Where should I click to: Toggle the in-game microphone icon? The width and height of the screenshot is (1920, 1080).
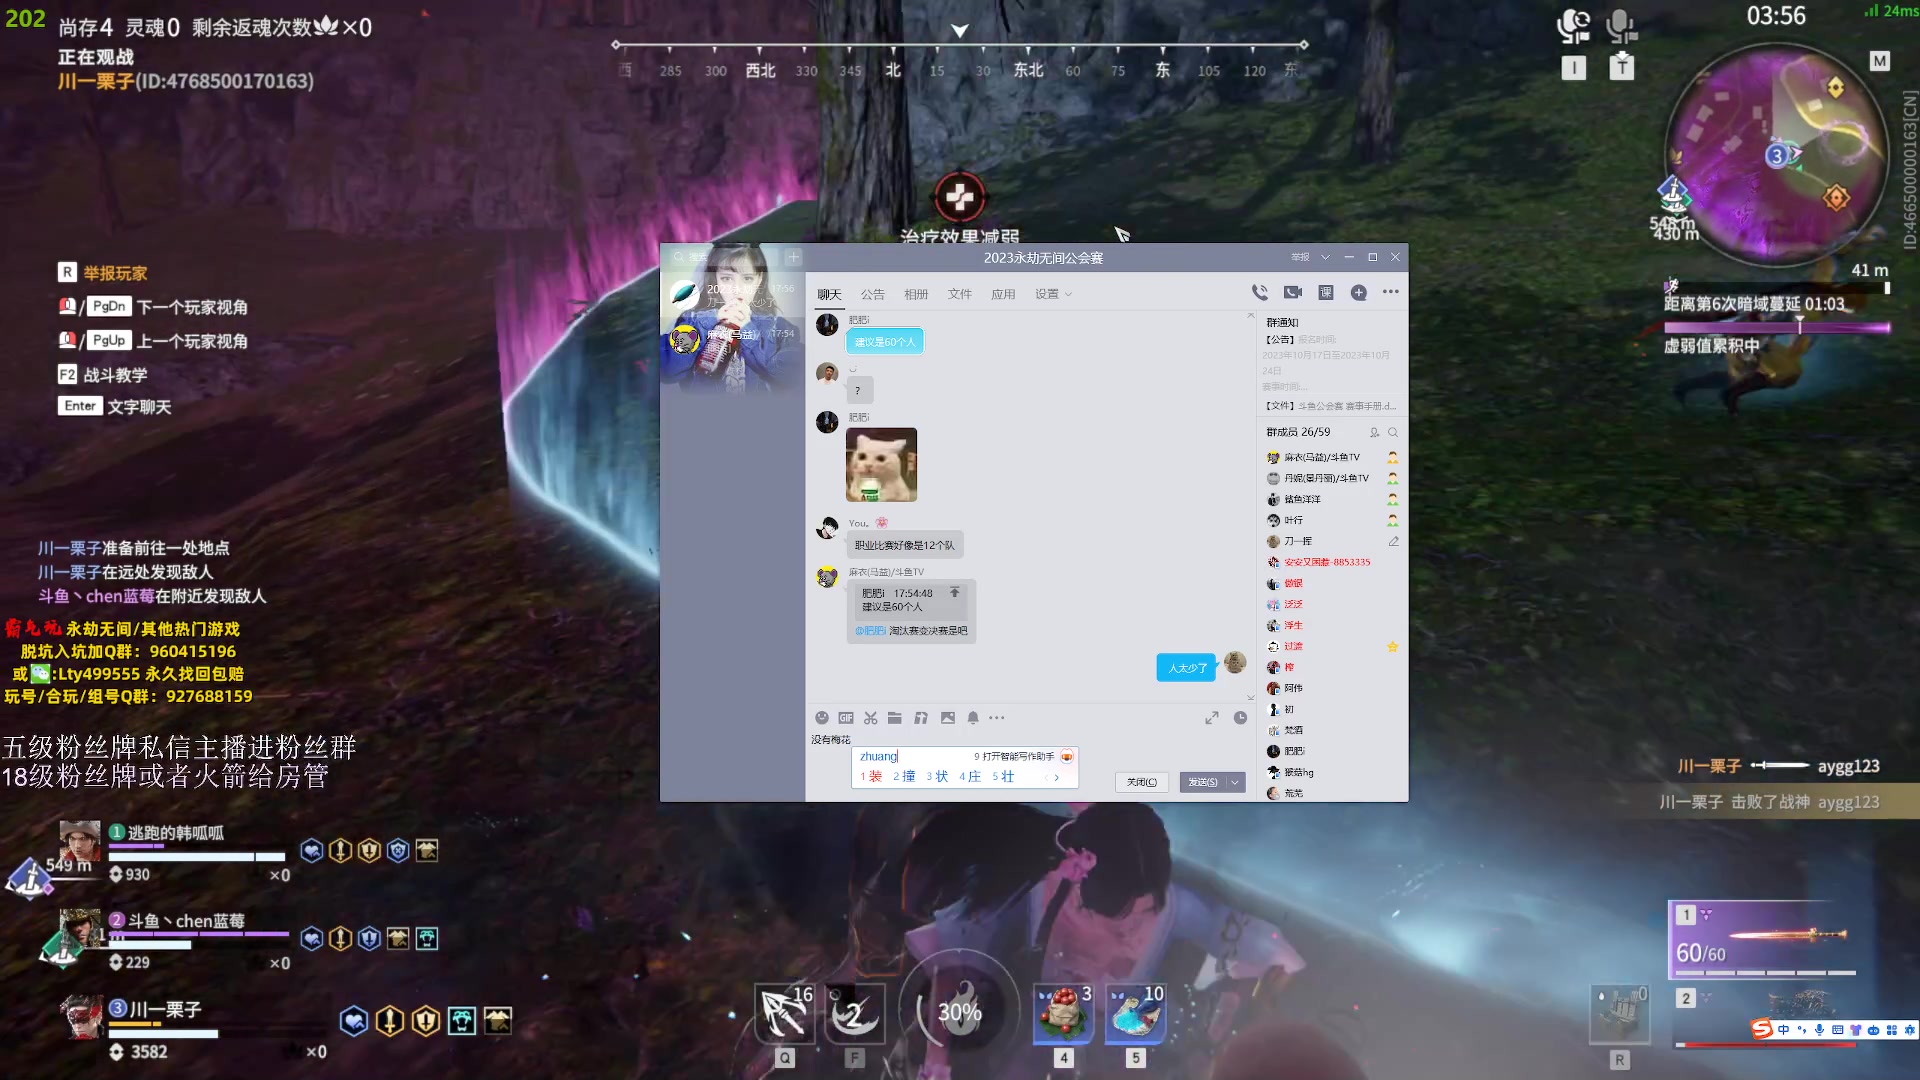click(x=1621, y=26)
